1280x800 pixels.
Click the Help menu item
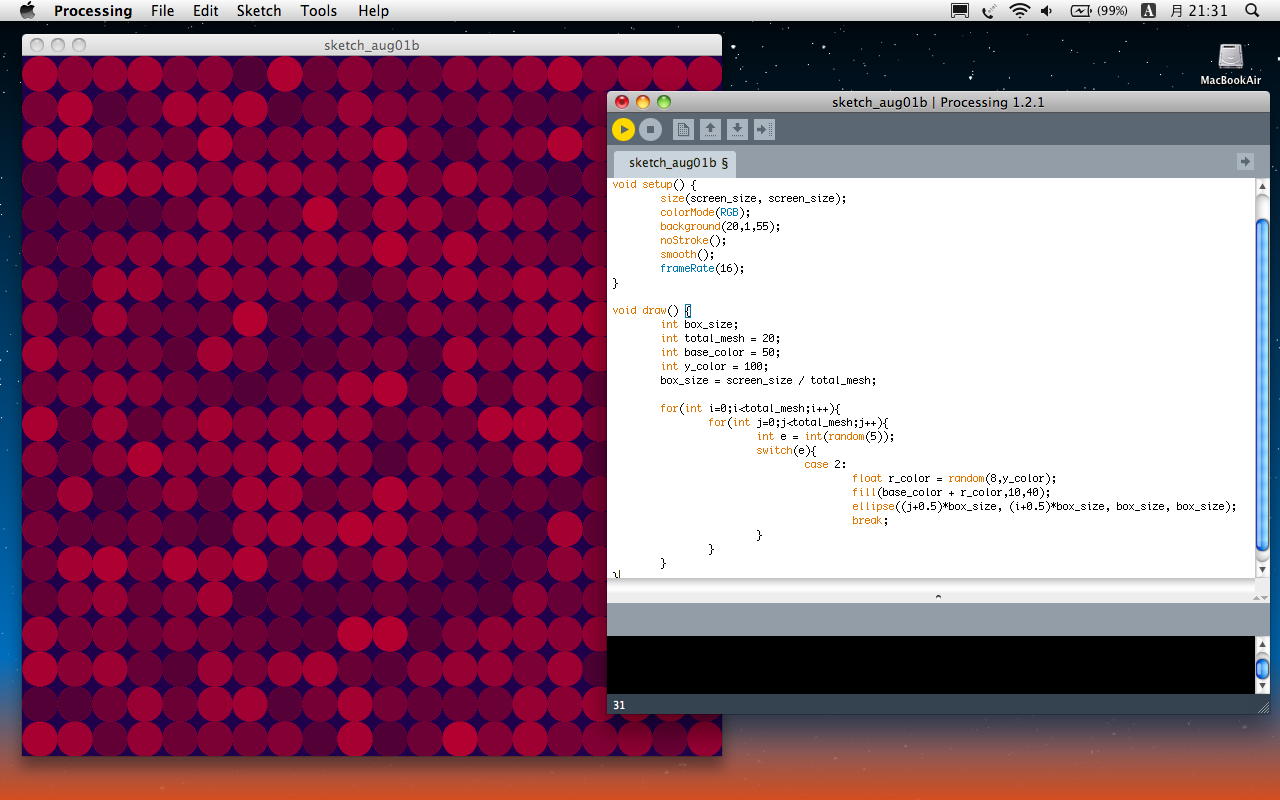tap(373, 11)
